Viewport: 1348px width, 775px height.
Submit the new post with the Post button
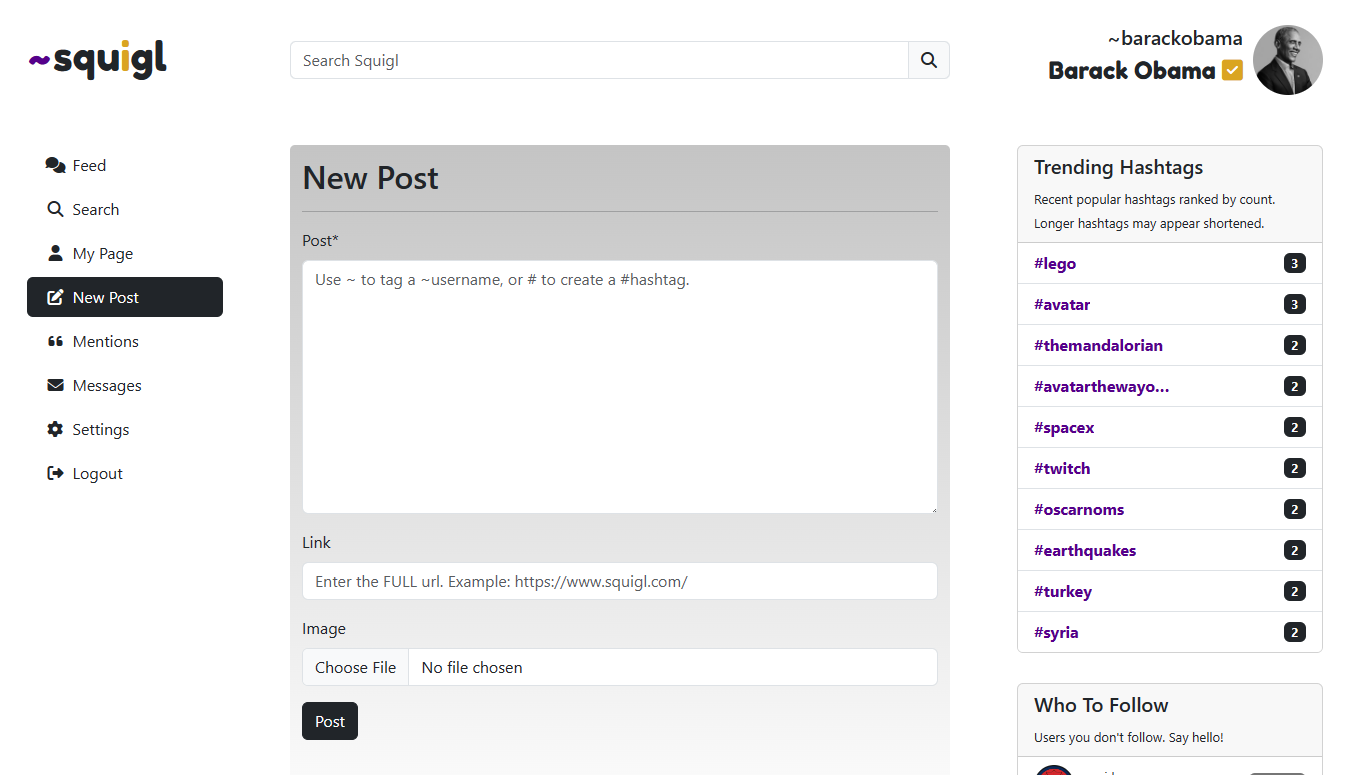point(329,720)
